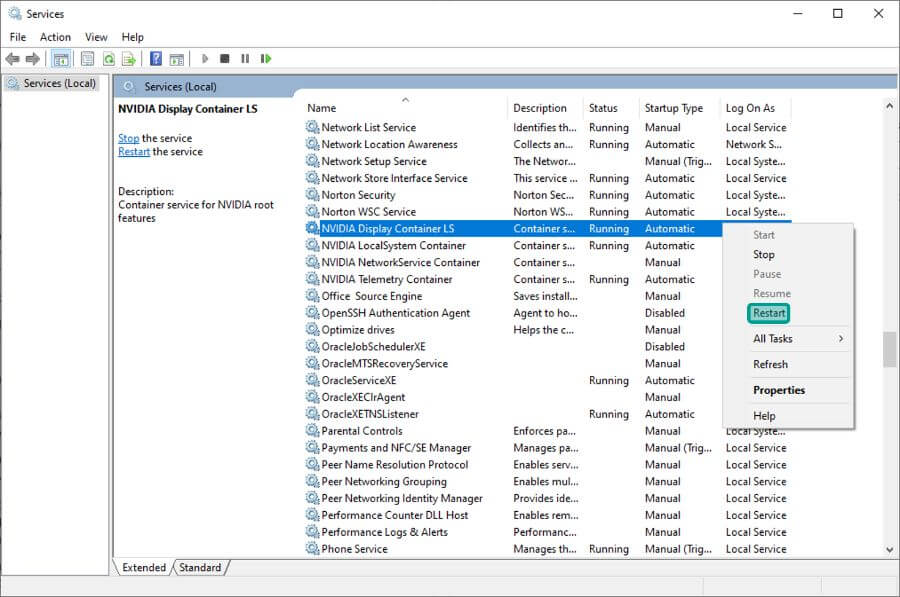Switch to the Standard tab
The image size is (900, 597).
[200, 567]
